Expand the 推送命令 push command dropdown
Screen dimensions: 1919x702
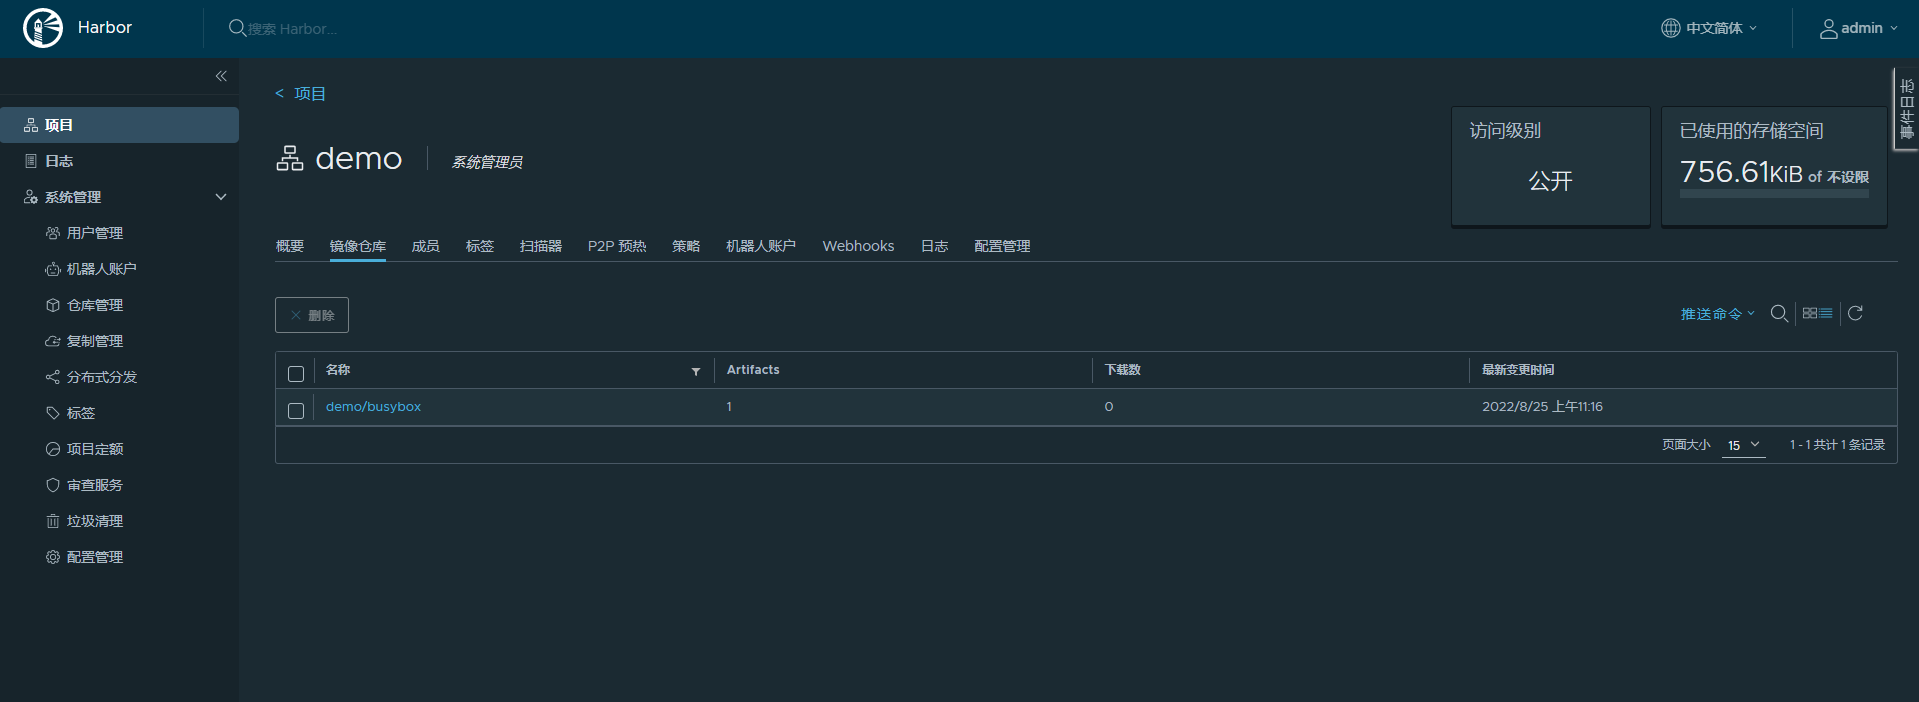tap(1717, 314)
